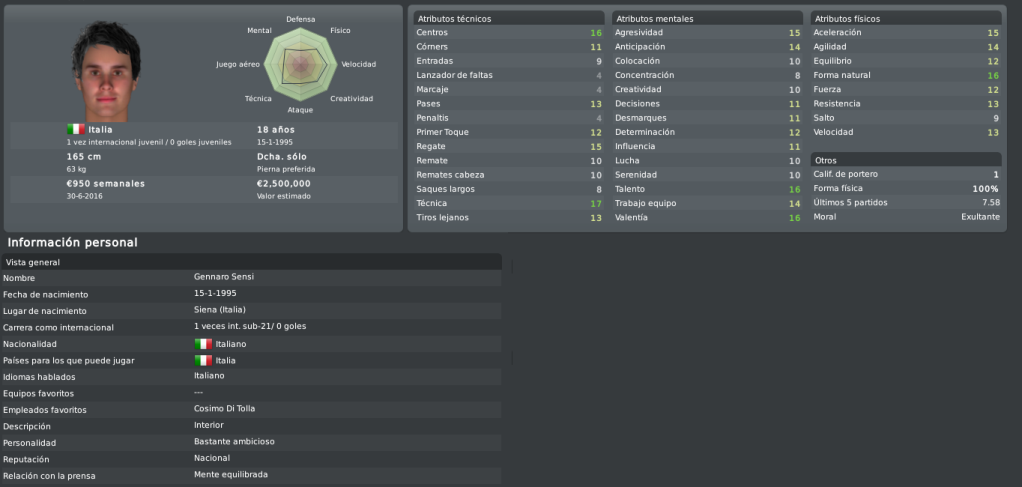Open the Atributos físicos header
Screen dimensions: 1022x487
click(x=906, y=19)
